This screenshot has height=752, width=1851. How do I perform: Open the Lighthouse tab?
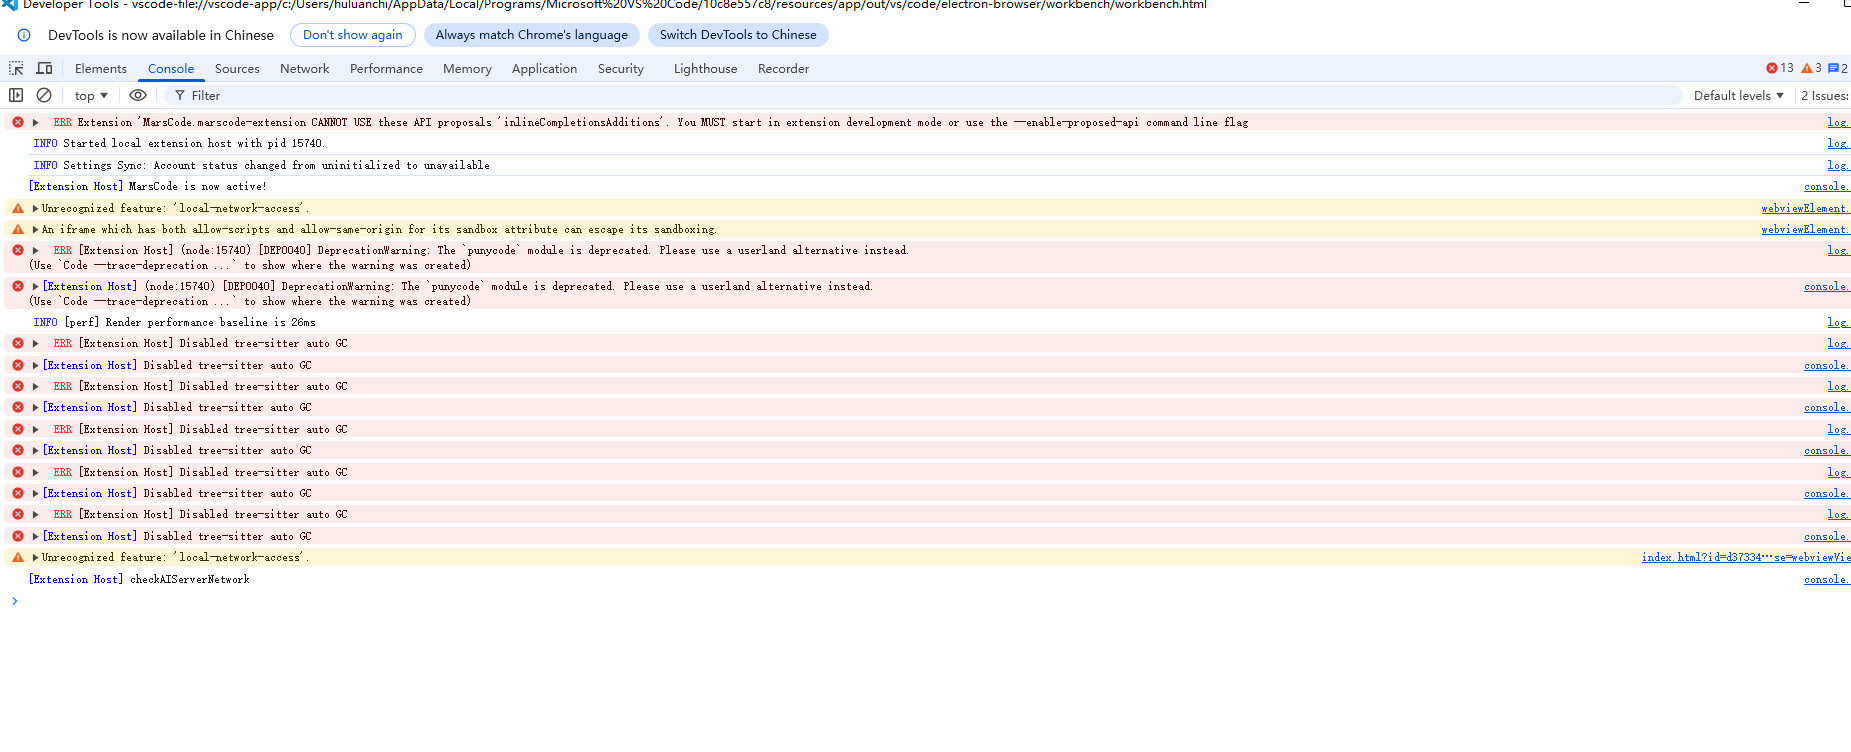click(705, 68)
